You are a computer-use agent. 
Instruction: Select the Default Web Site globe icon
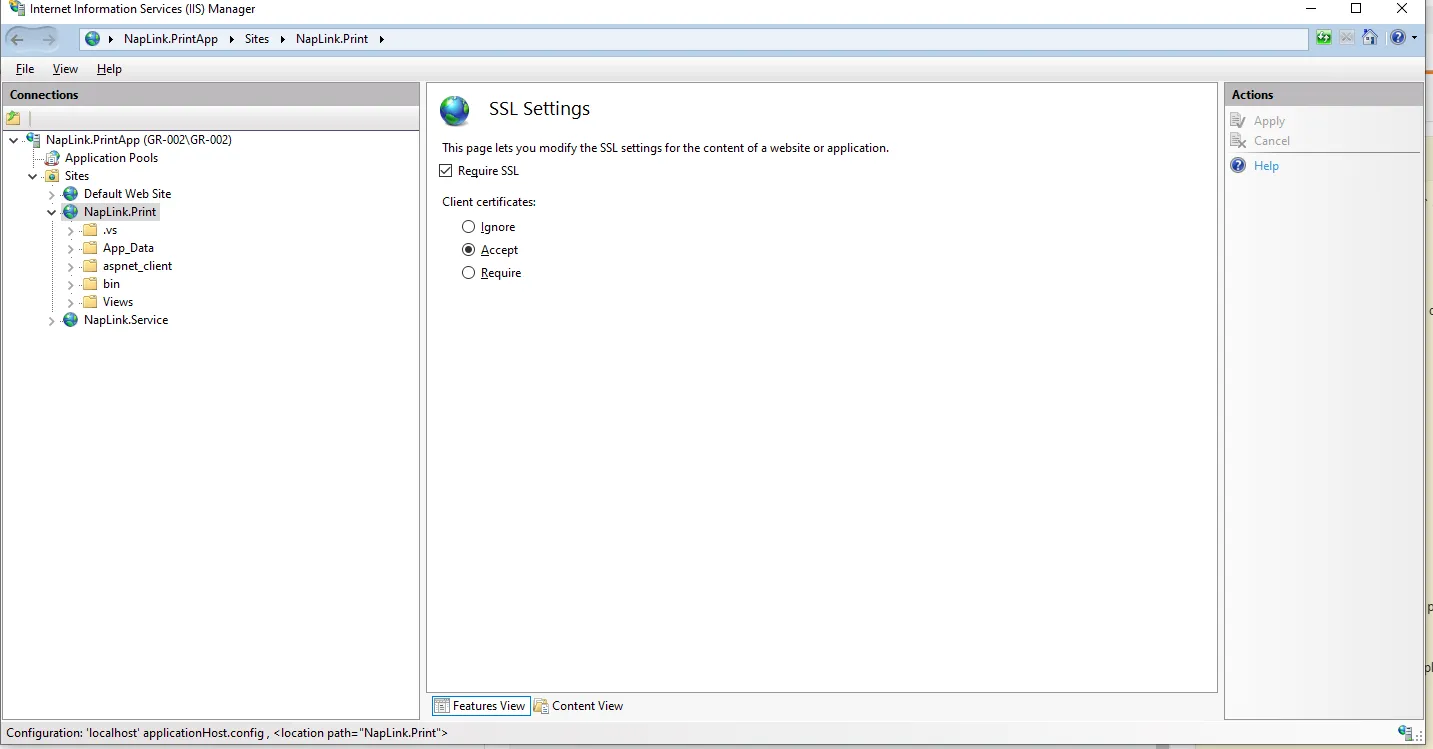point(70,194)
